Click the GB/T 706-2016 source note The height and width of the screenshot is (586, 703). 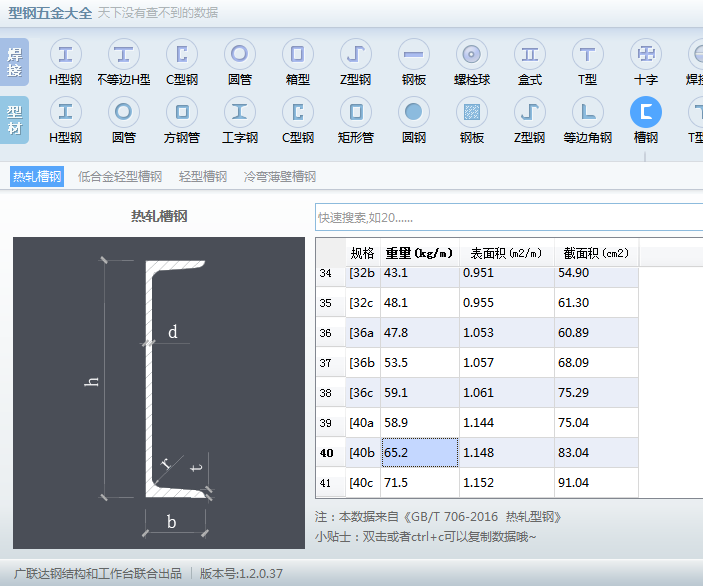(x=438, y=517)
